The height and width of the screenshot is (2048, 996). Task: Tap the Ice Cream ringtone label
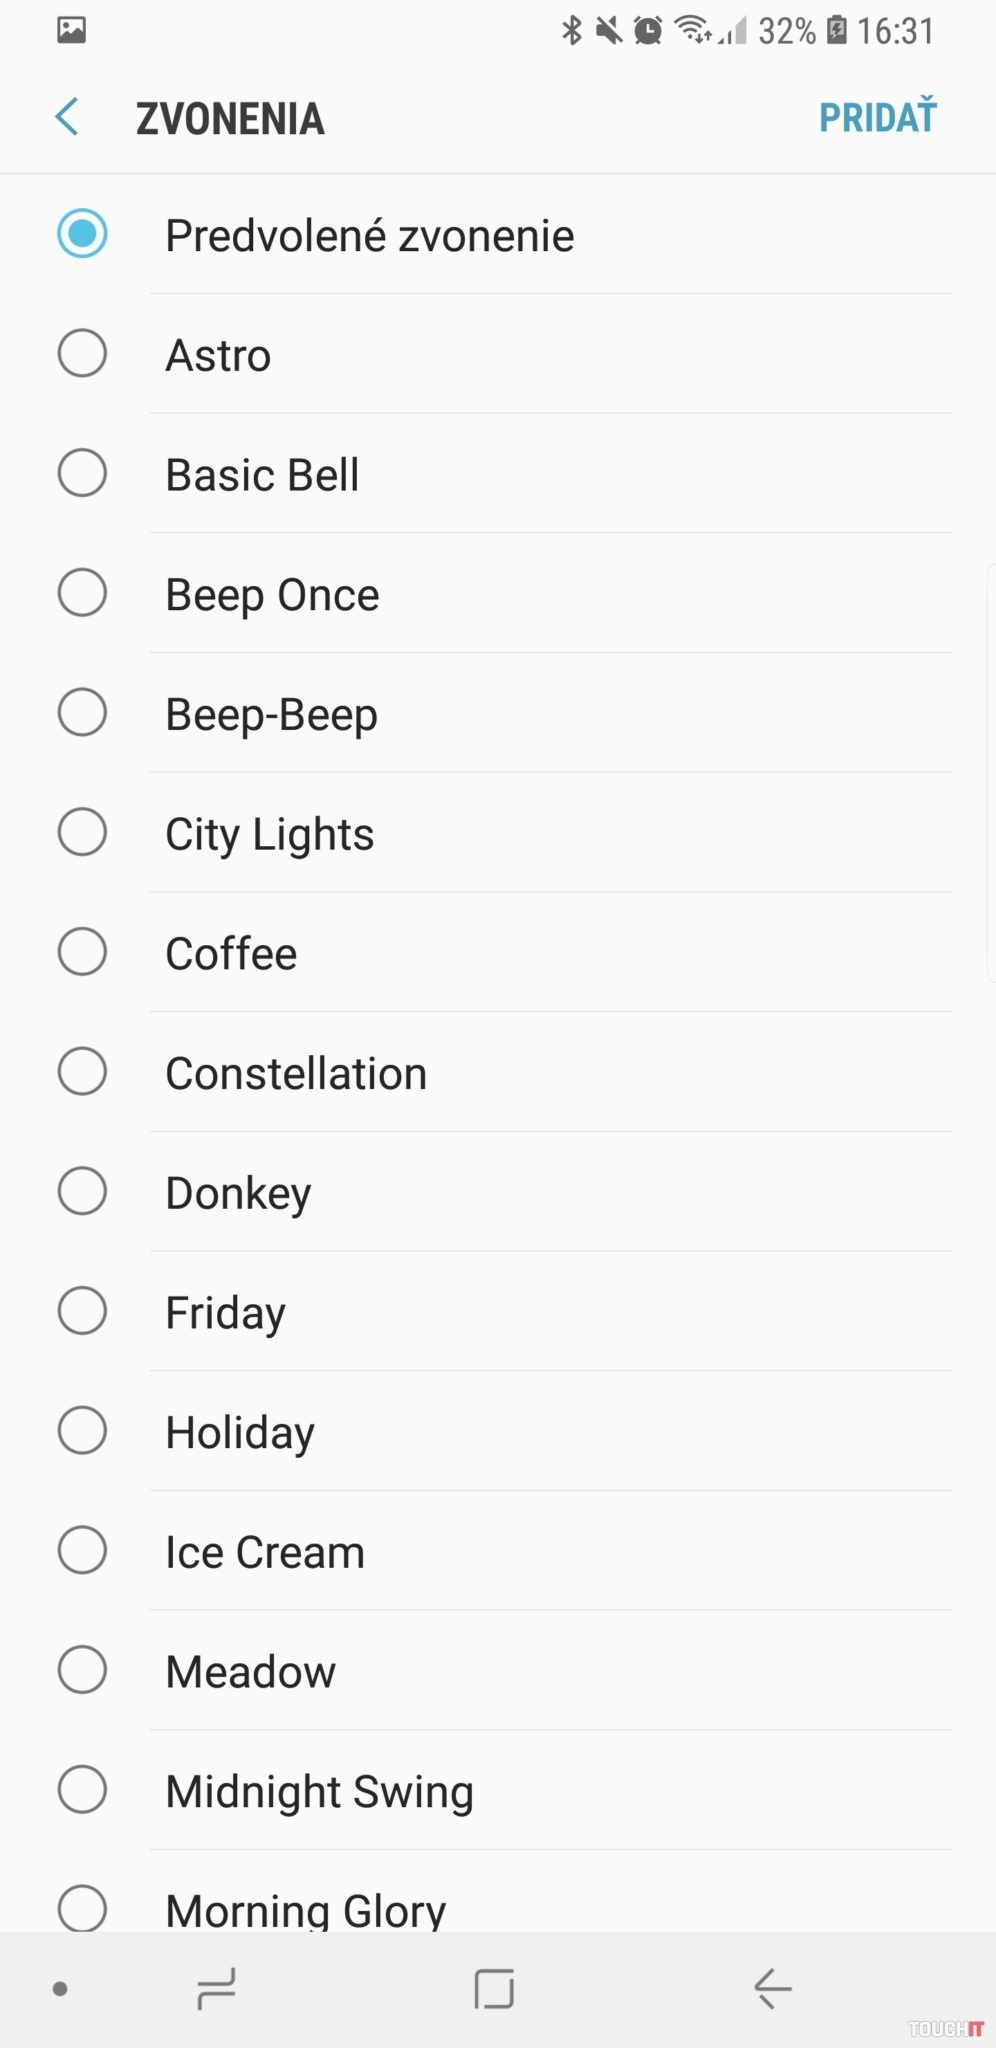(x=265, y=1552)
